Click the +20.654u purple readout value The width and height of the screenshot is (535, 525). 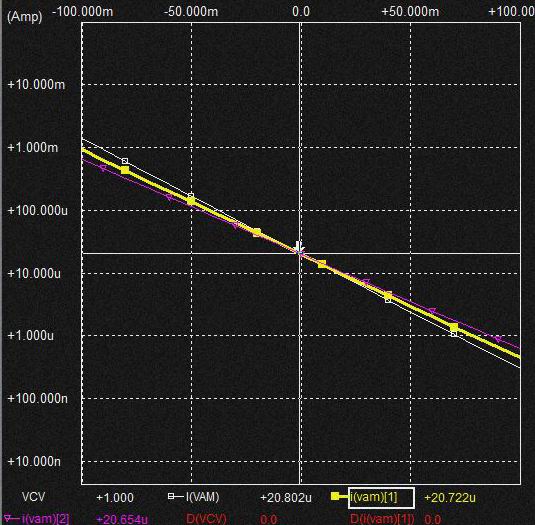pyautogui.click(x=122, y=519)
